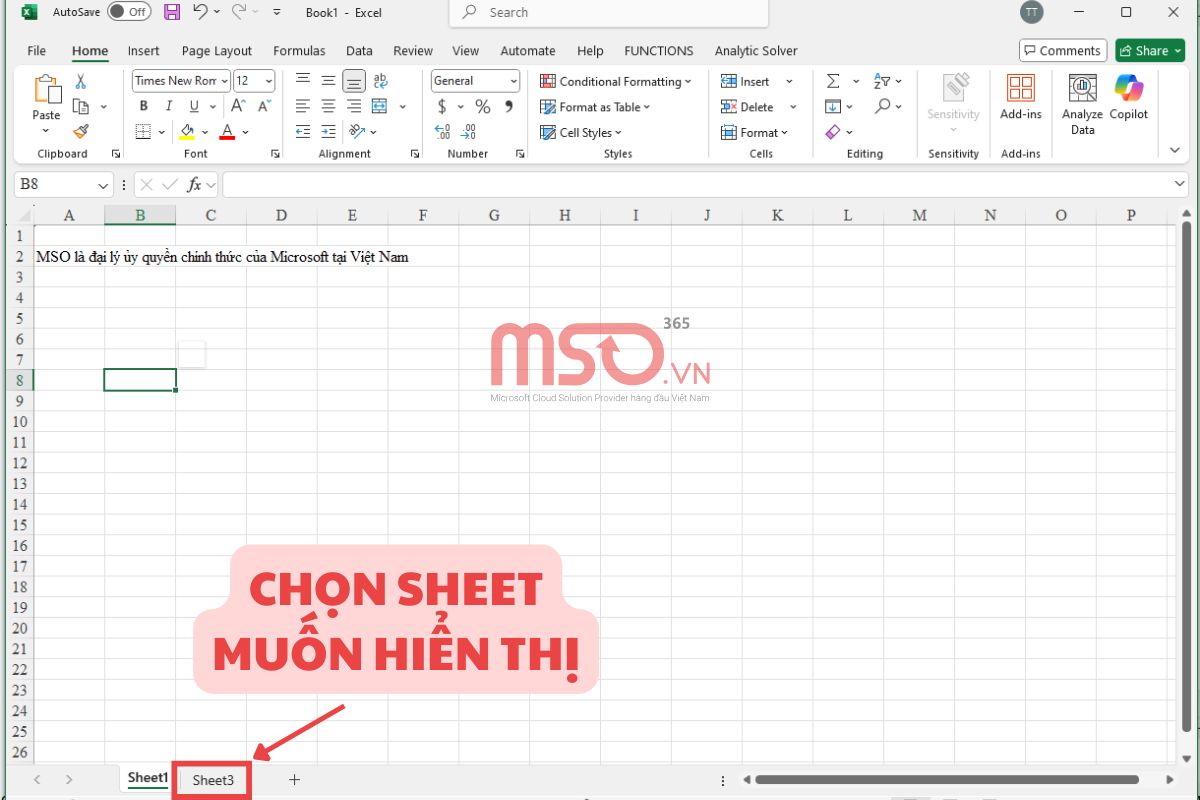
Task: Collapse the ribbon with the chevron
Action: [x=1175, y=150]
